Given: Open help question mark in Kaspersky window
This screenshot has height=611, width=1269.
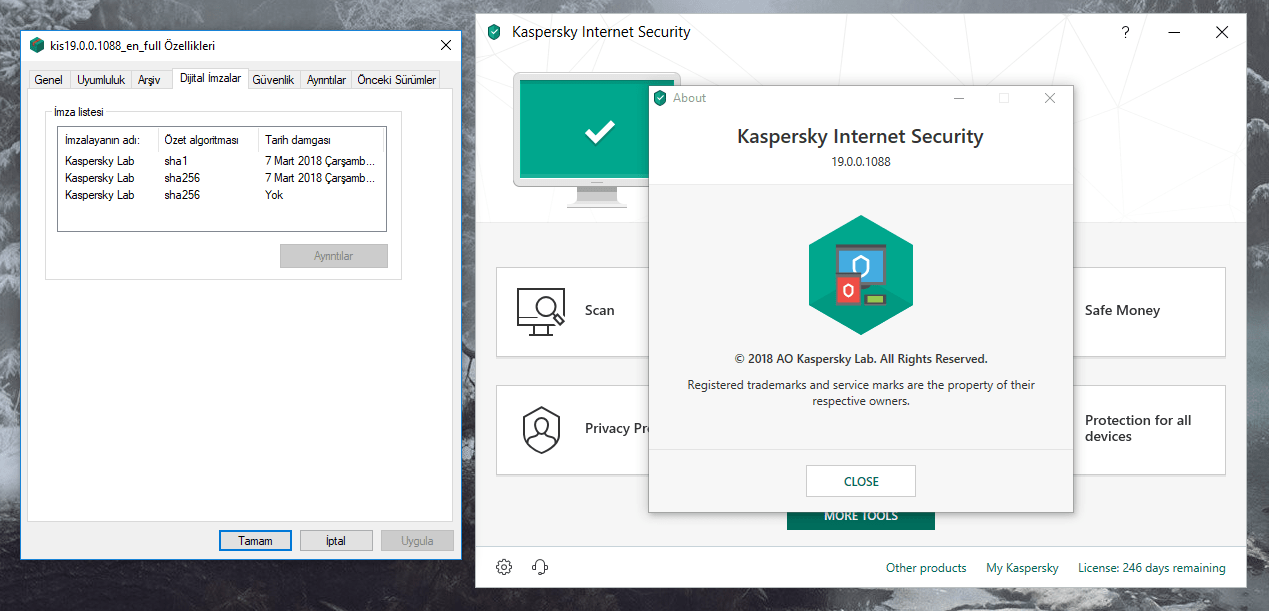Looking at the screenshot, I should pyautogui.click(x=1125, y=32).
